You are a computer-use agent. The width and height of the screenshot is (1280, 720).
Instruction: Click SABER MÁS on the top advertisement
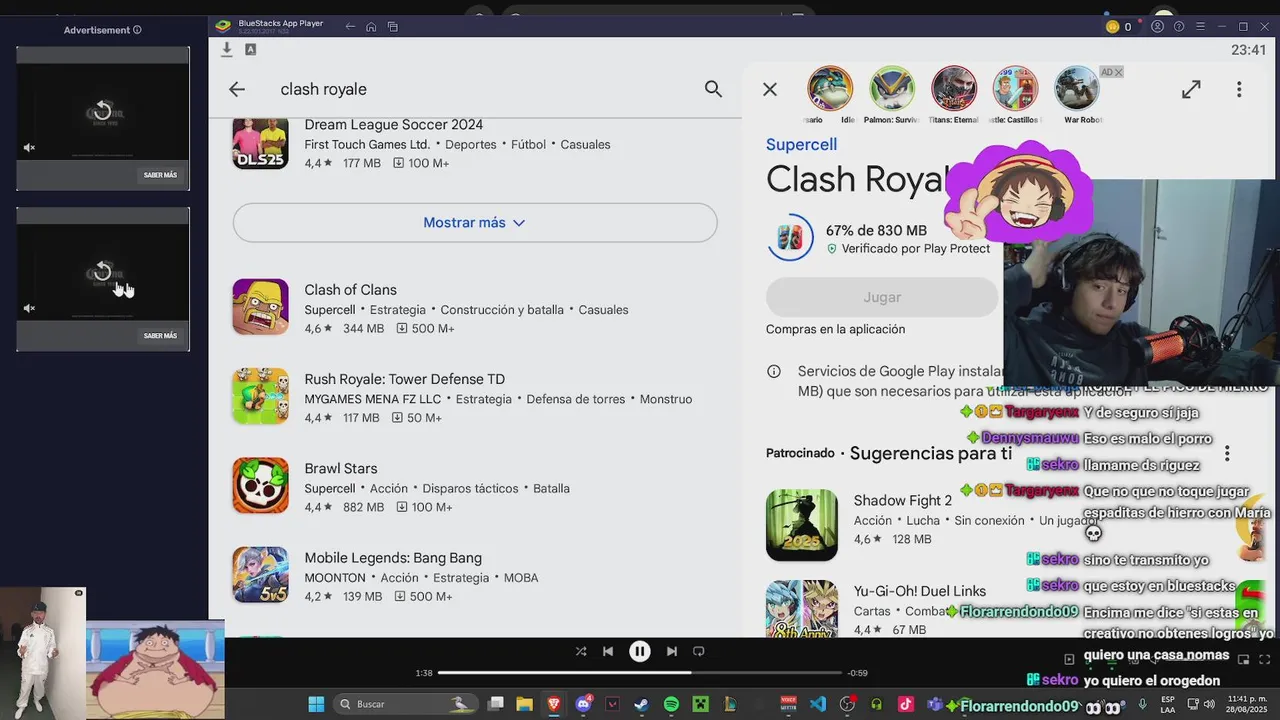pos(160,175)
